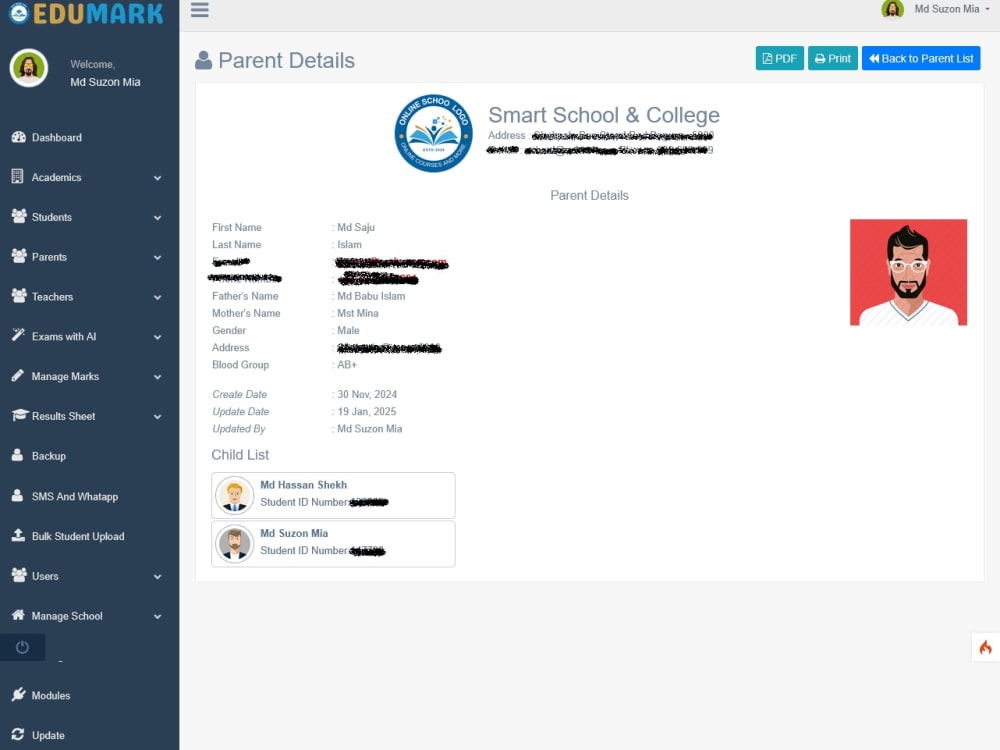This screenshot has width=1000, height=750.
Task: Open child Md Suzon Mia link
Action: tap(294, 533)
